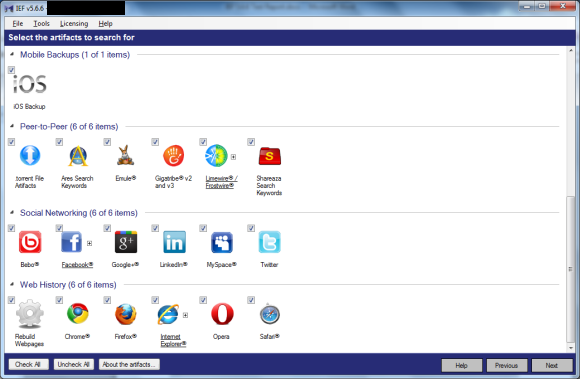The height and width of the screenshot is (379, 580).
Task: Uncheck the Ares Search Keywords checkbox
Action: coord(59,142)
